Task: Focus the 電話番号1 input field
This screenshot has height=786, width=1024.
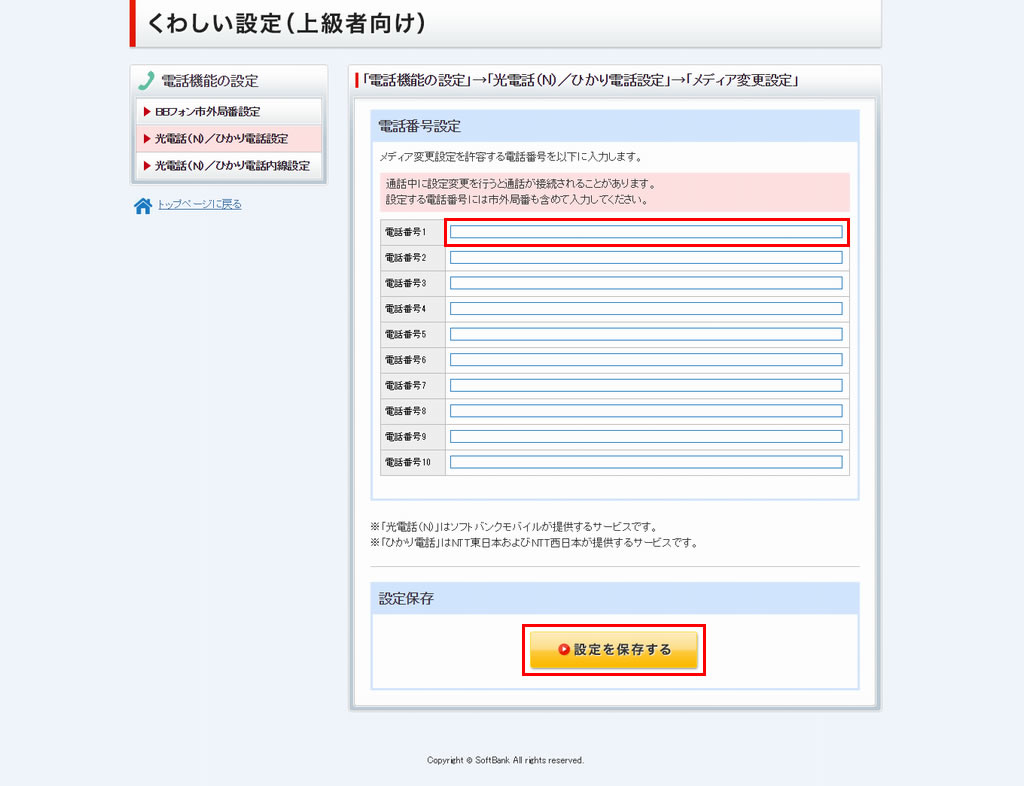Action: (646, 232)
